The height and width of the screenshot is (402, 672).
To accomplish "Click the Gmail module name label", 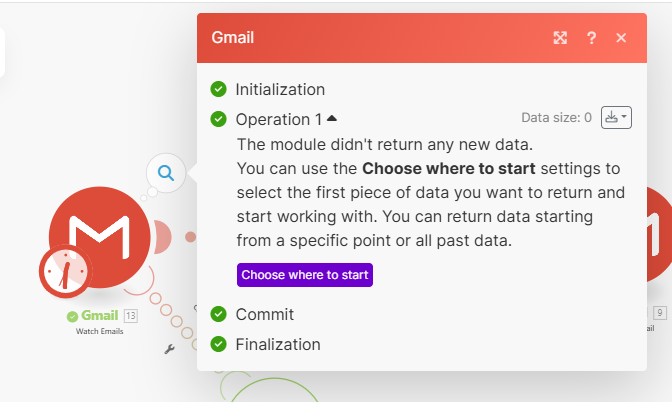I will (x=99, y=316).
